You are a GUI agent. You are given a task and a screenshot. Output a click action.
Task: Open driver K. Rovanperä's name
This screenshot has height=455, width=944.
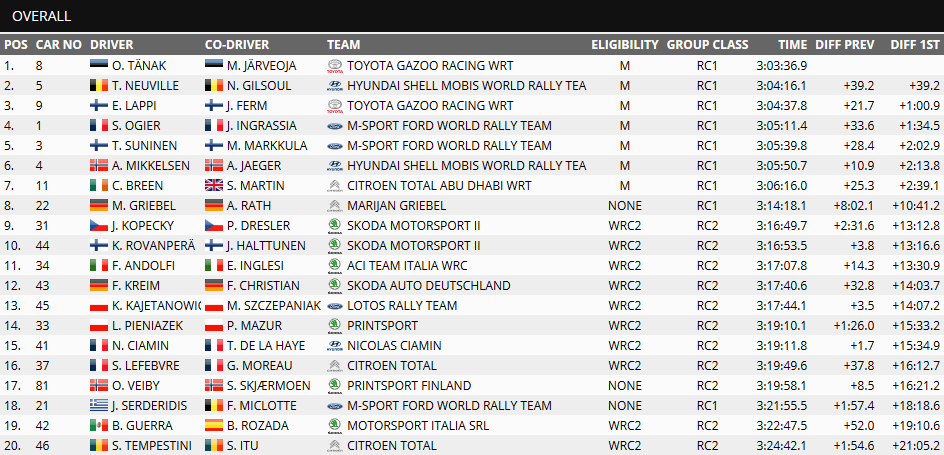tap(150, 246)
